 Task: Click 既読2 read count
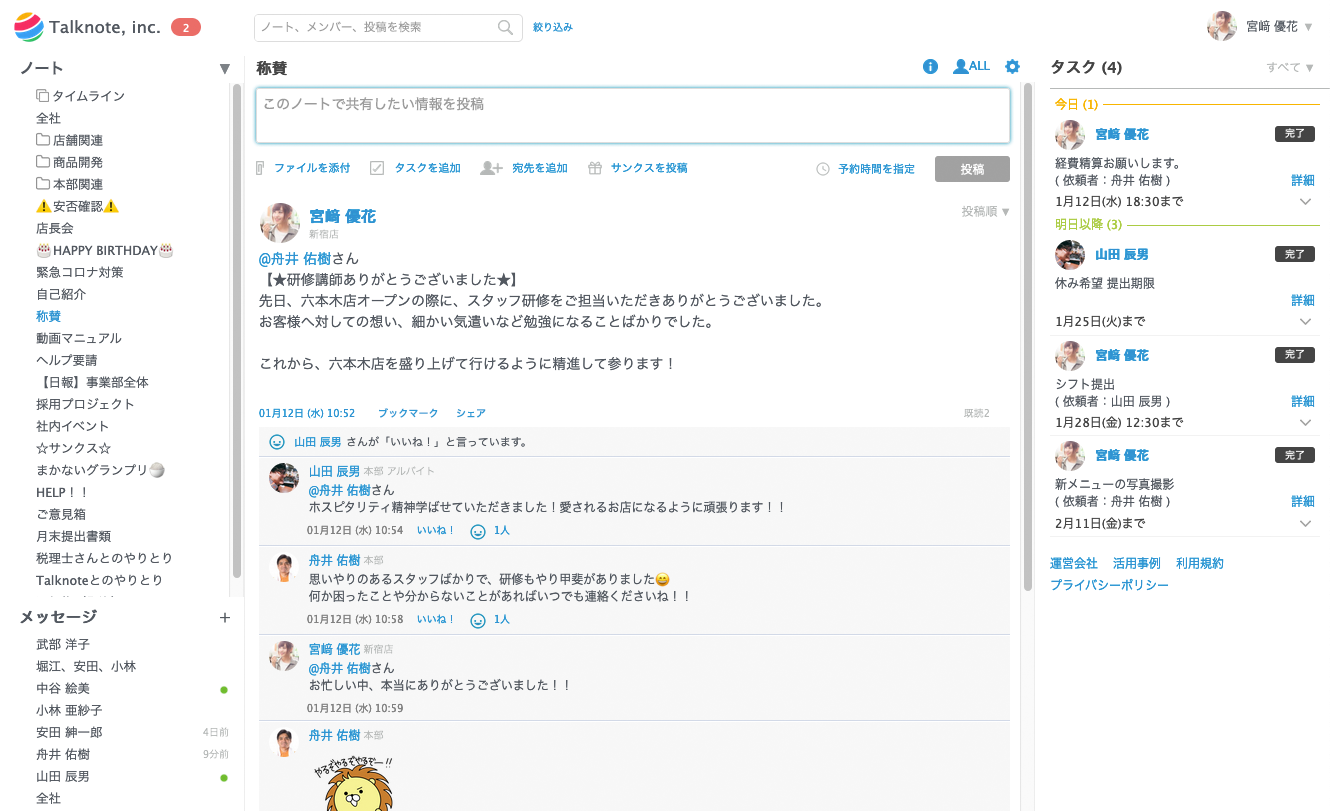pos(976,413)
